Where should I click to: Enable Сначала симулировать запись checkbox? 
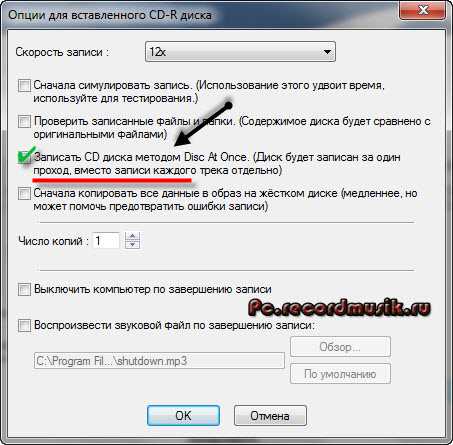pyautogui.click(x=24, y=85)
